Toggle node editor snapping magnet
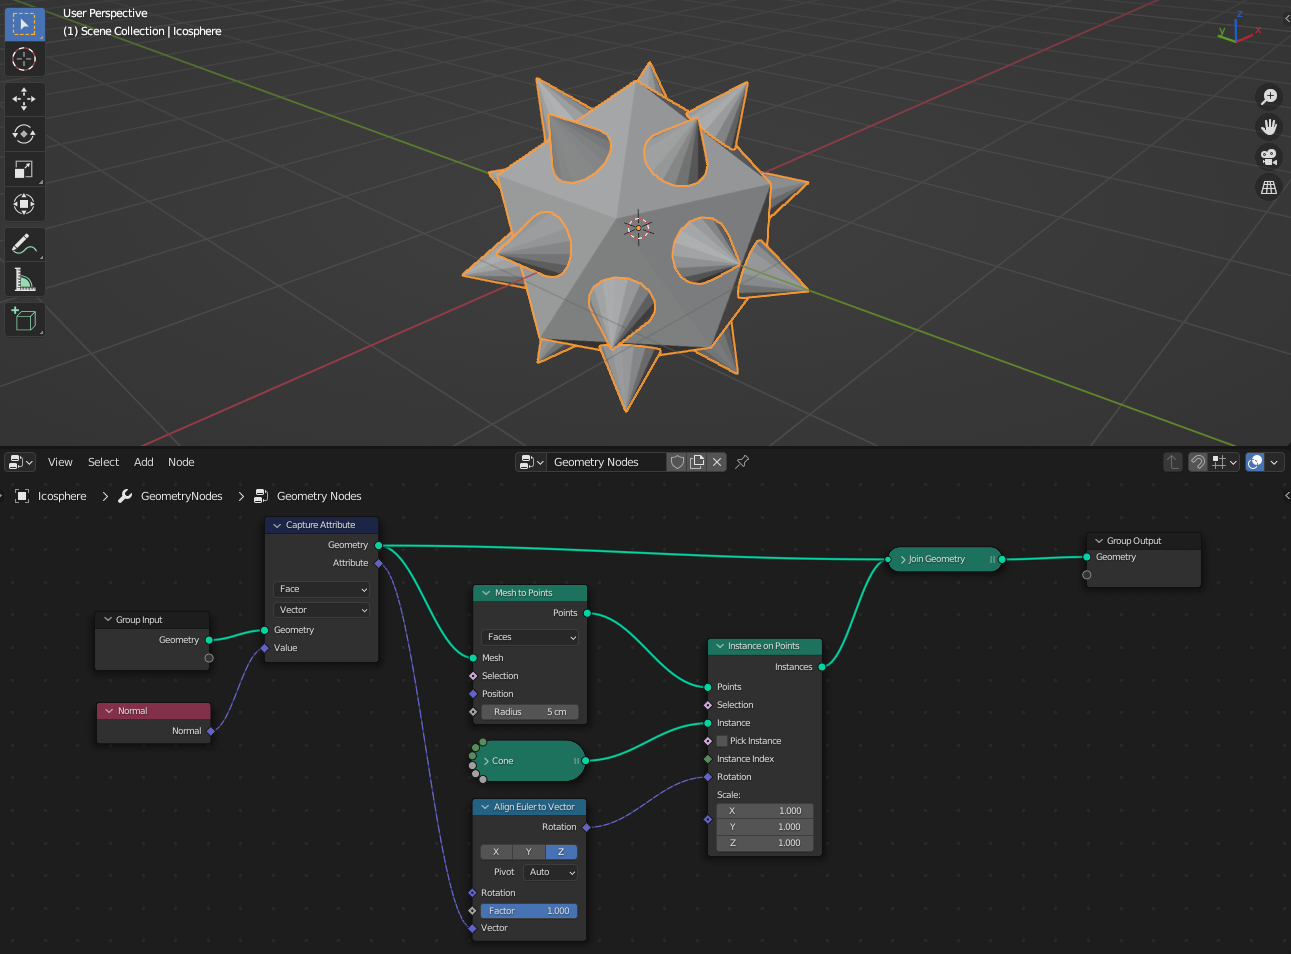The width and height of the screenshot is (1291, 954). pos(1197,462)
